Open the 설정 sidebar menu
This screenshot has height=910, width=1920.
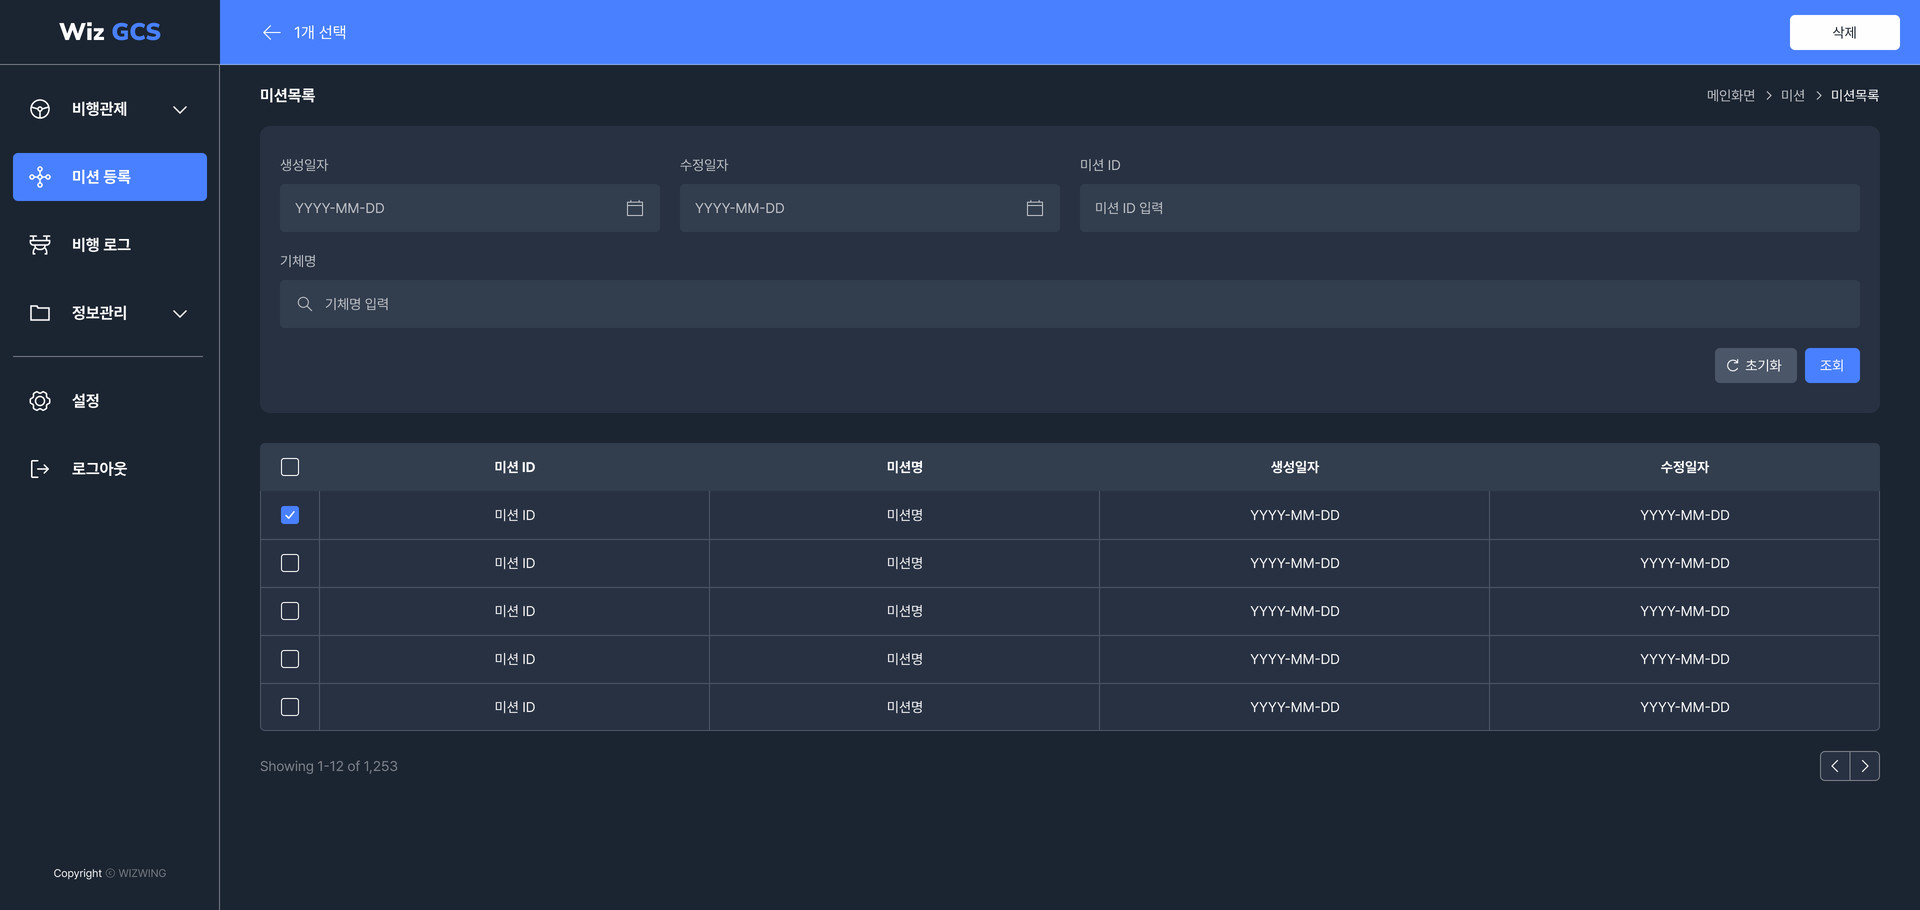110,401
